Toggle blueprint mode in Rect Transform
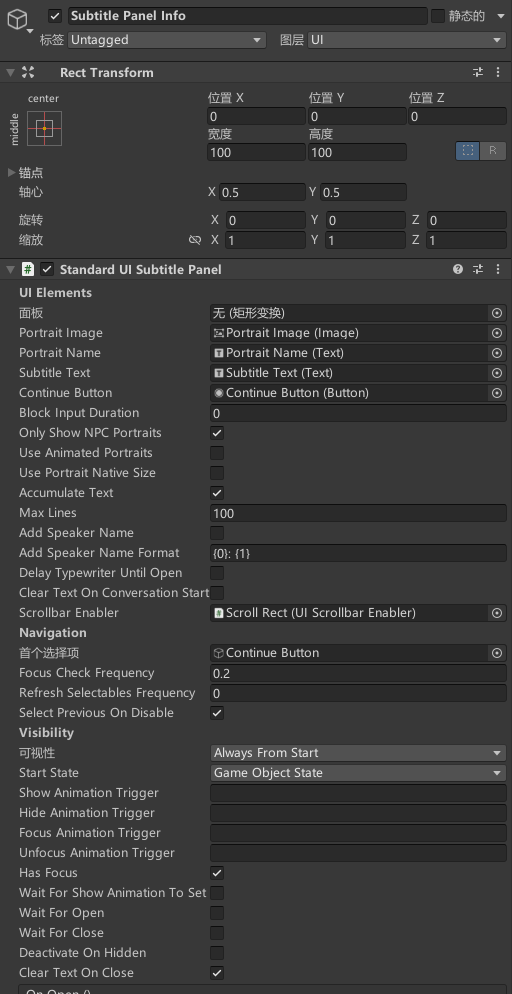The width and height of the screenshot is (512, 994). click(468, 151)
